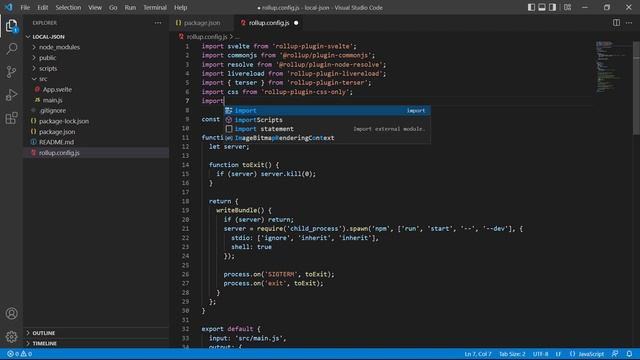640x360 pixels.
Task: Expand public folder
Action: pyautogui.click(x=96, y=58)
